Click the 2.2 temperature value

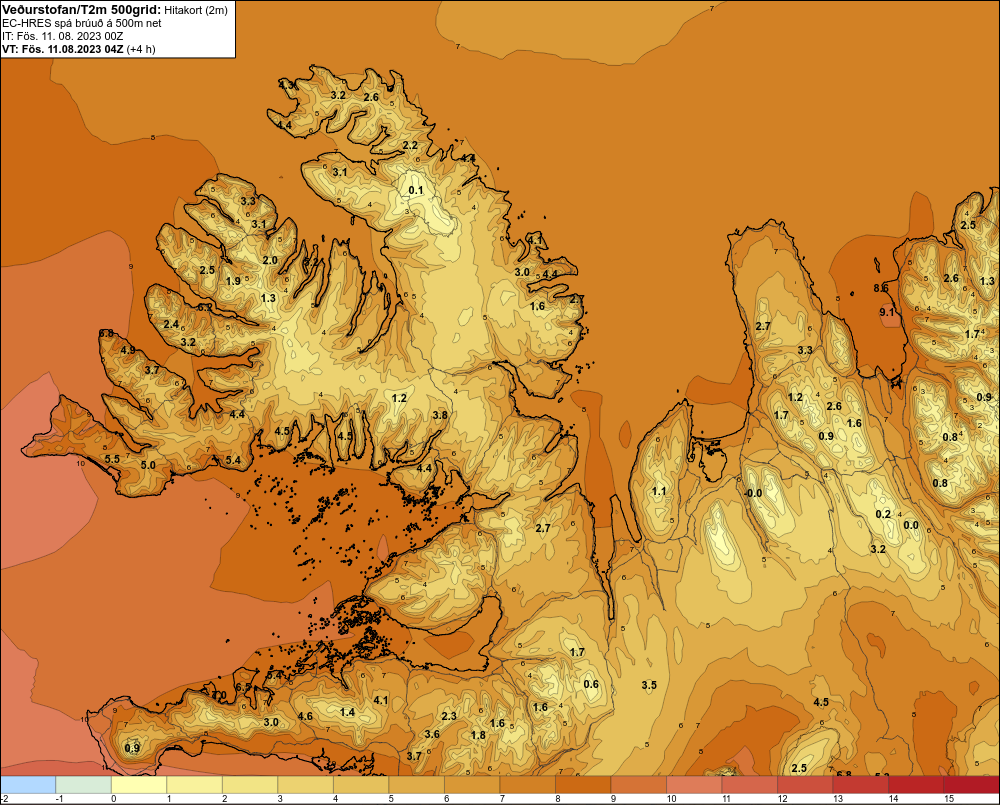410,146
